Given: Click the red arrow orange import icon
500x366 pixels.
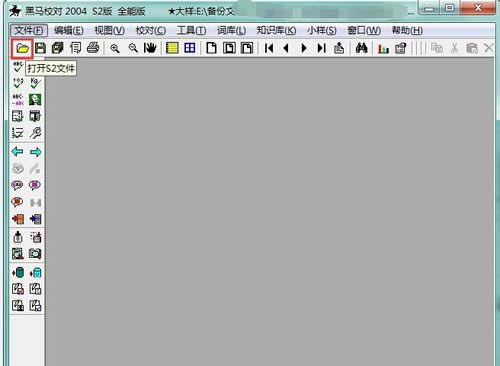Looking at the screenshot, I should 18,219.
